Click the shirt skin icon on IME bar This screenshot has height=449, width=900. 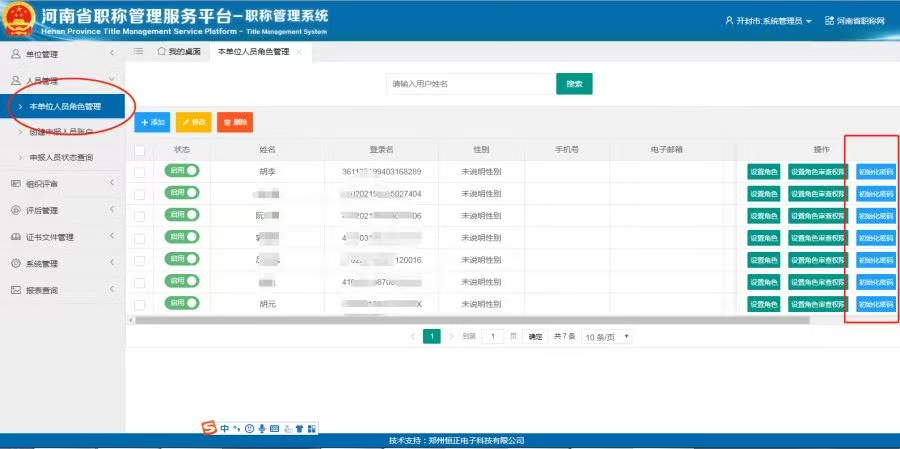coord(299,428)
